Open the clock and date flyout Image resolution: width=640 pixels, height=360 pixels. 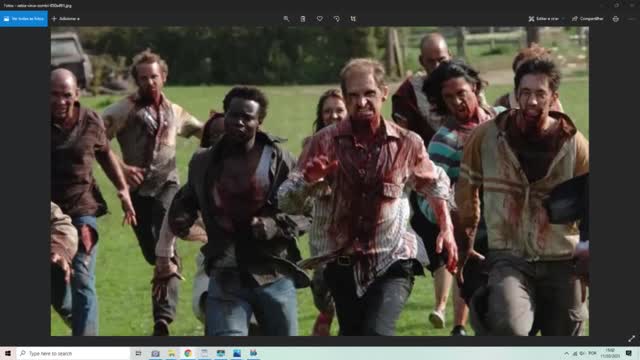(611, 353)
